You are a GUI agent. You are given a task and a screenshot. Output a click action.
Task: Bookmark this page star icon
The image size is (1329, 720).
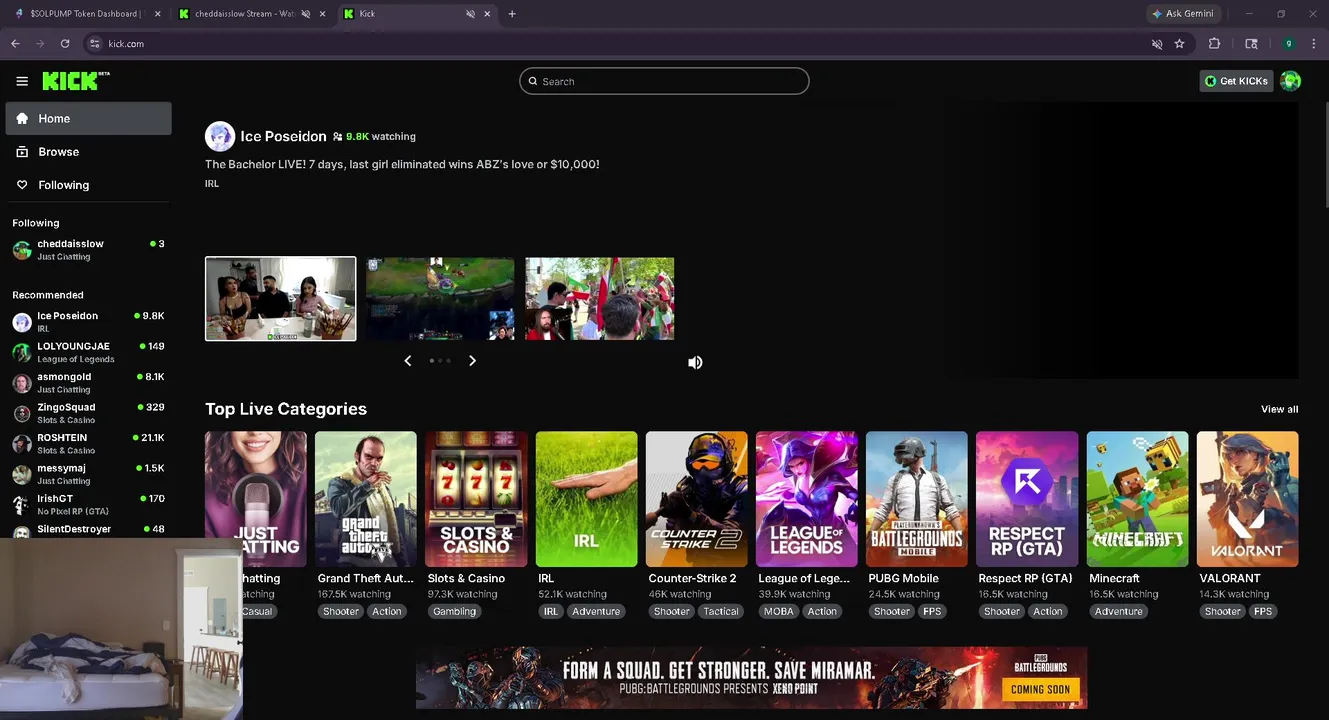[x=1179, y=44]
